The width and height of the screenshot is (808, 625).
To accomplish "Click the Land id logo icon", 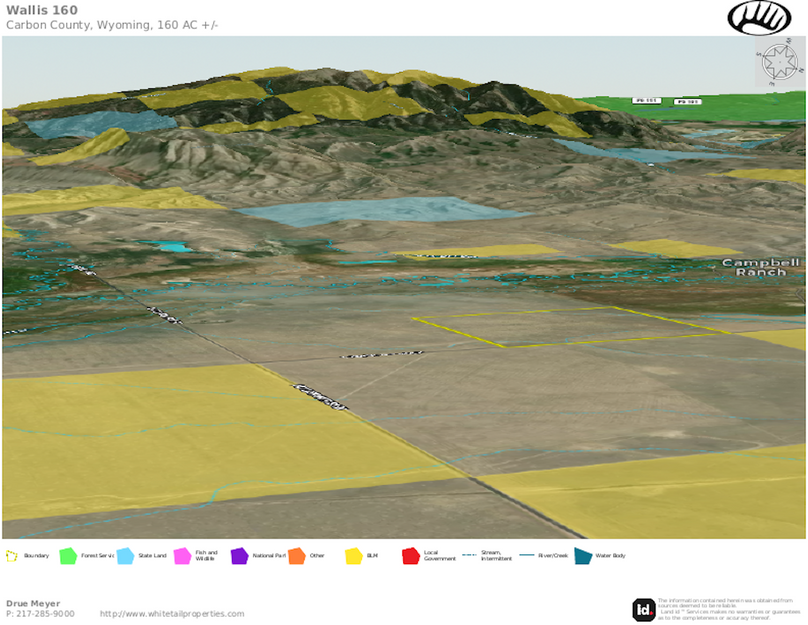I will (644, 609).
